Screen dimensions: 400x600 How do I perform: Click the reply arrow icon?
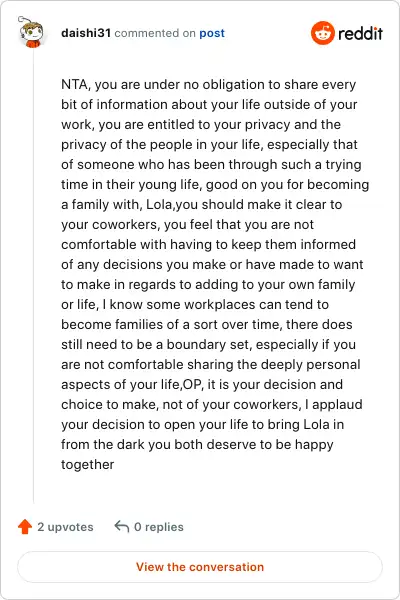click(x=121, y=527)
